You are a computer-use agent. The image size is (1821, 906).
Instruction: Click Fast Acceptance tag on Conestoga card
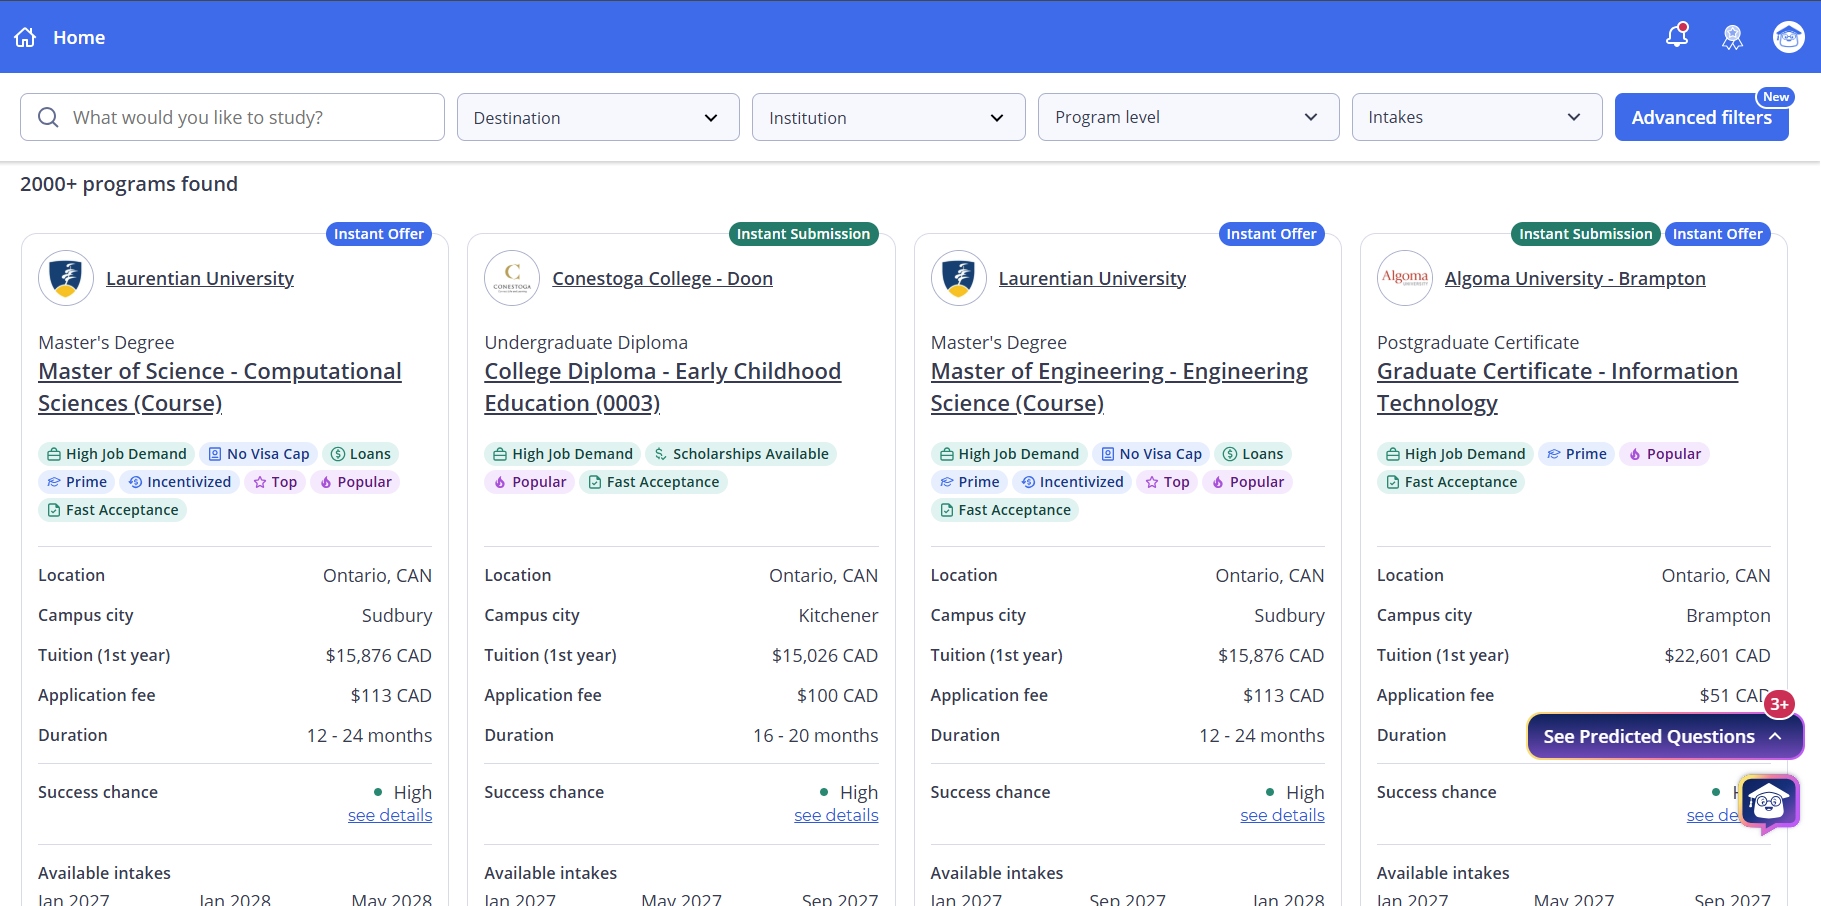tap(653, 482)
